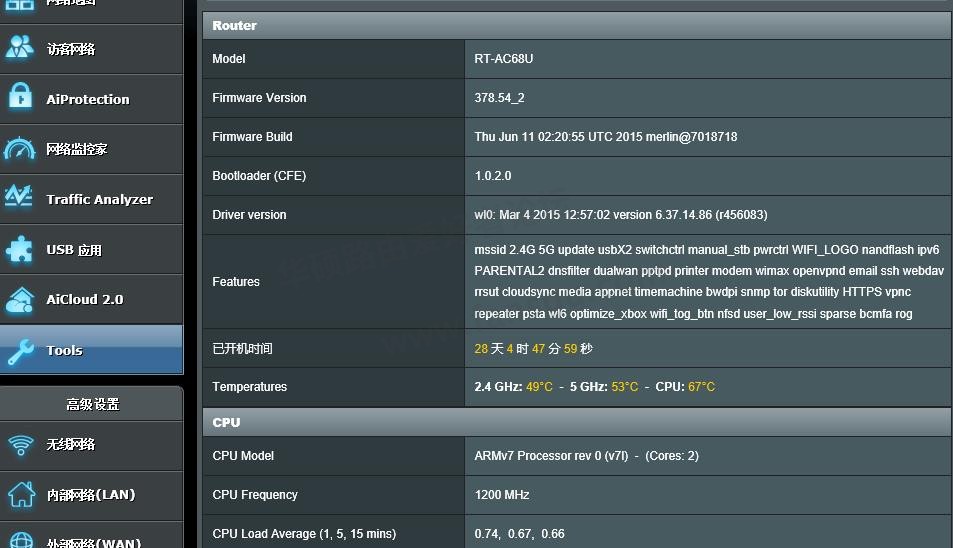
Task: Go to the 内部网络(LAN) label
Action: 91,495
